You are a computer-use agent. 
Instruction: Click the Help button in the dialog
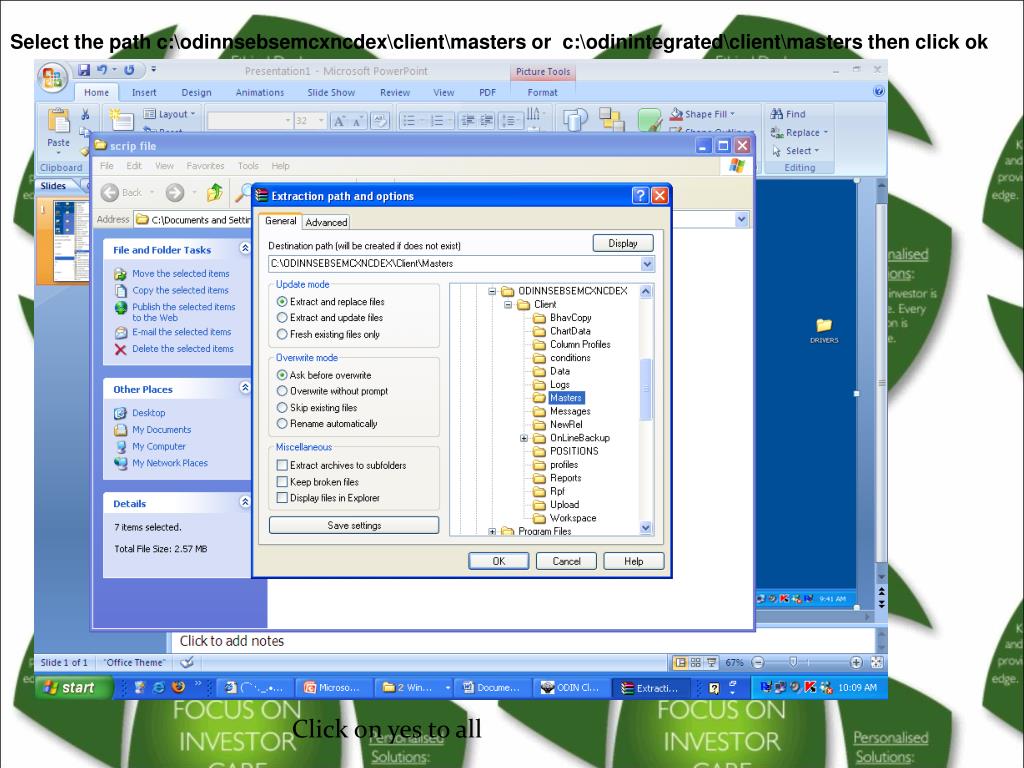tap(633, 562)
